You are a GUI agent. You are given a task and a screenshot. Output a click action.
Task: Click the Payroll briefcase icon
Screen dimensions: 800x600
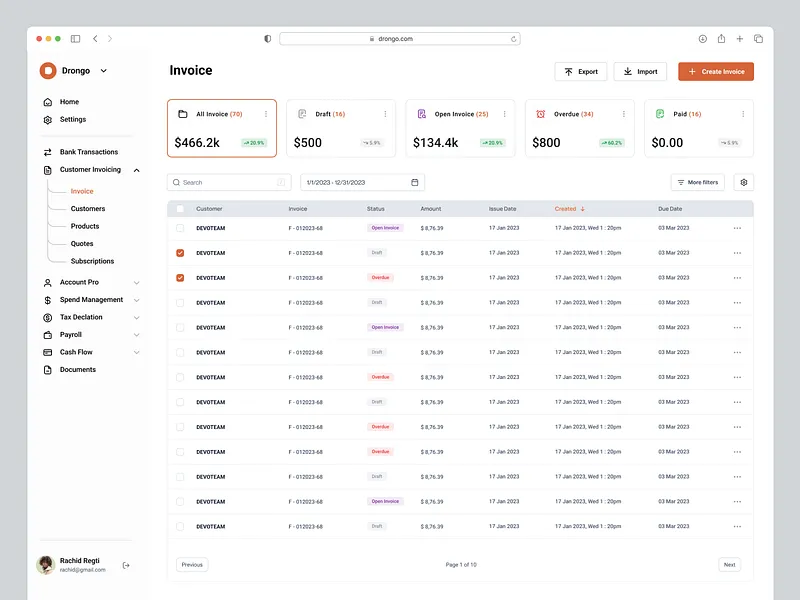click(48, 334)
